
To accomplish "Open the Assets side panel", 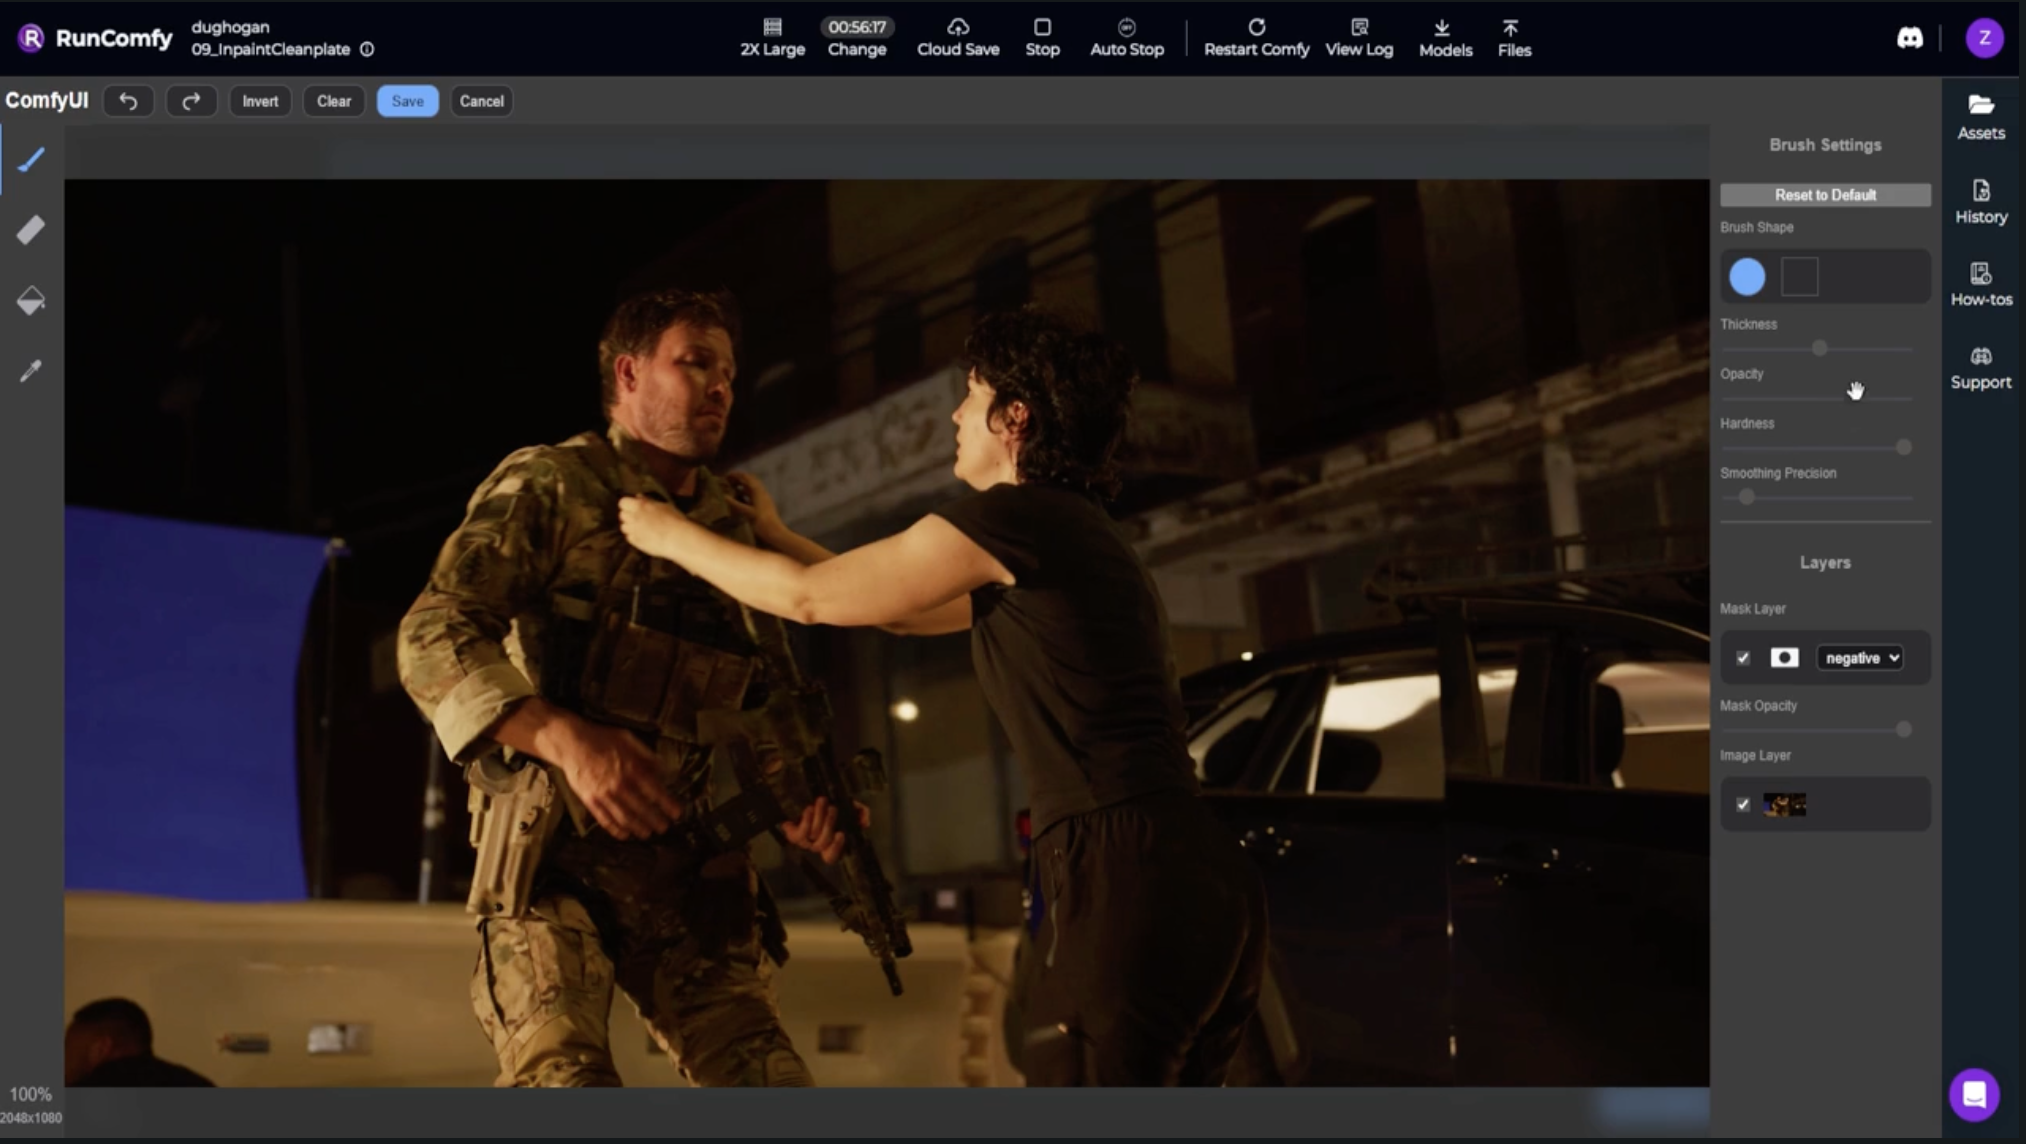I will pyautogui.click(x=1980, y=117).
